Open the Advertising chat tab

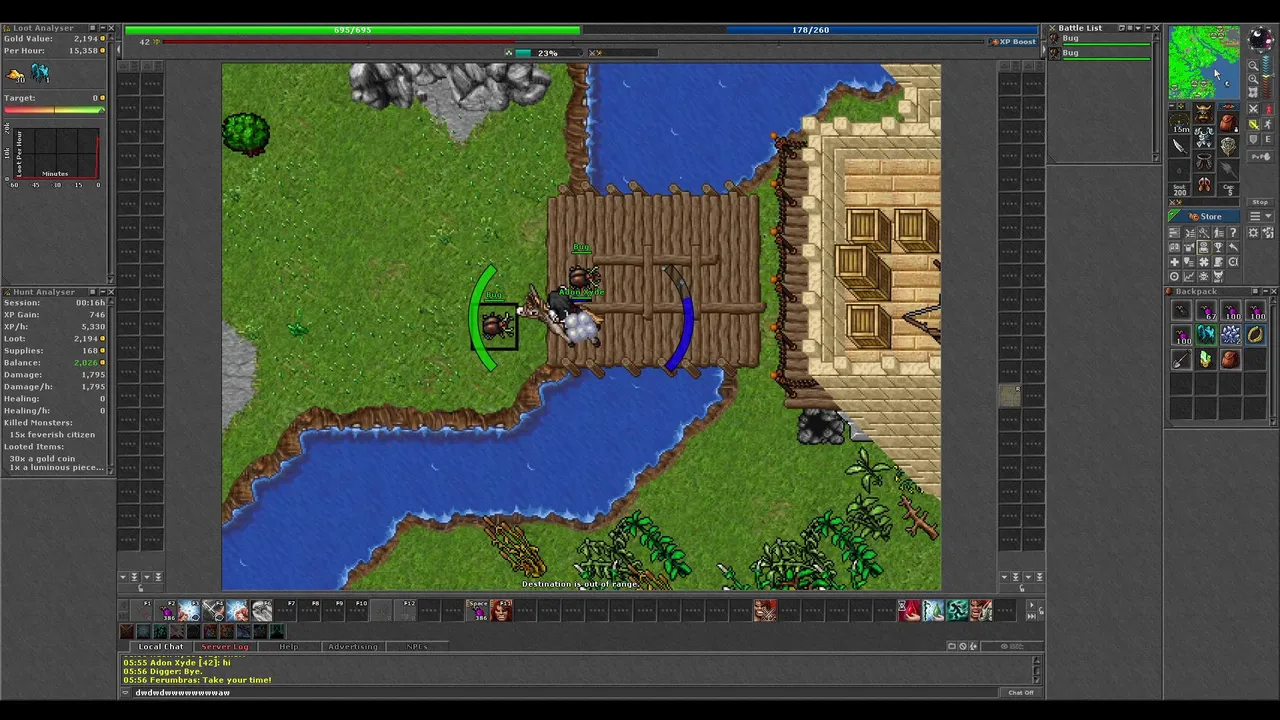[353, 647]
